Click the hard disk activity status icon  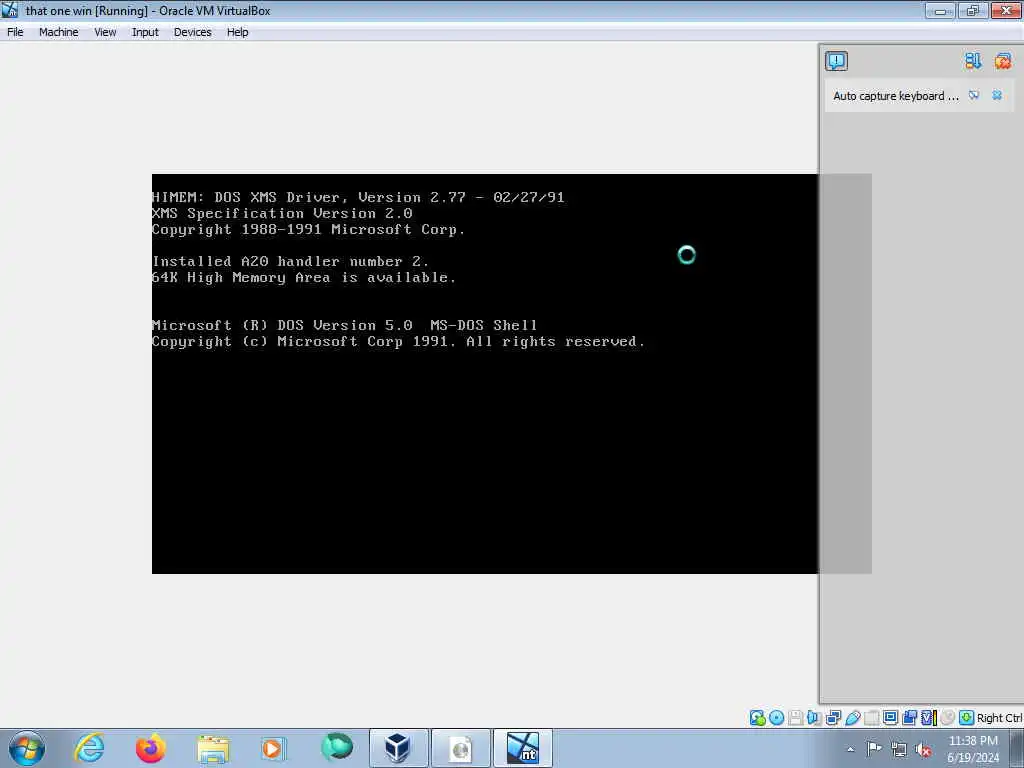[x=757, y=718]
